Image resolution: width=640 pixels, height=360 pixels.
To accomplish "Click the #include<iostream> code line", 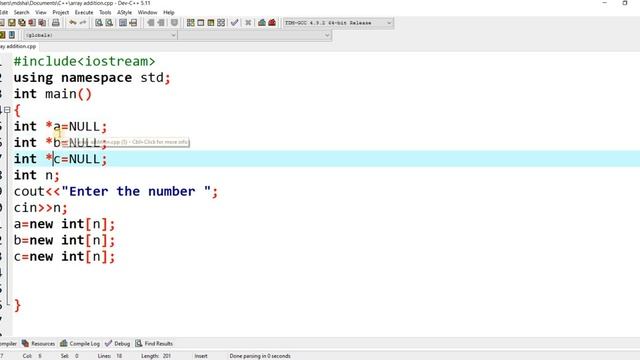I will [x=84, y=61].
